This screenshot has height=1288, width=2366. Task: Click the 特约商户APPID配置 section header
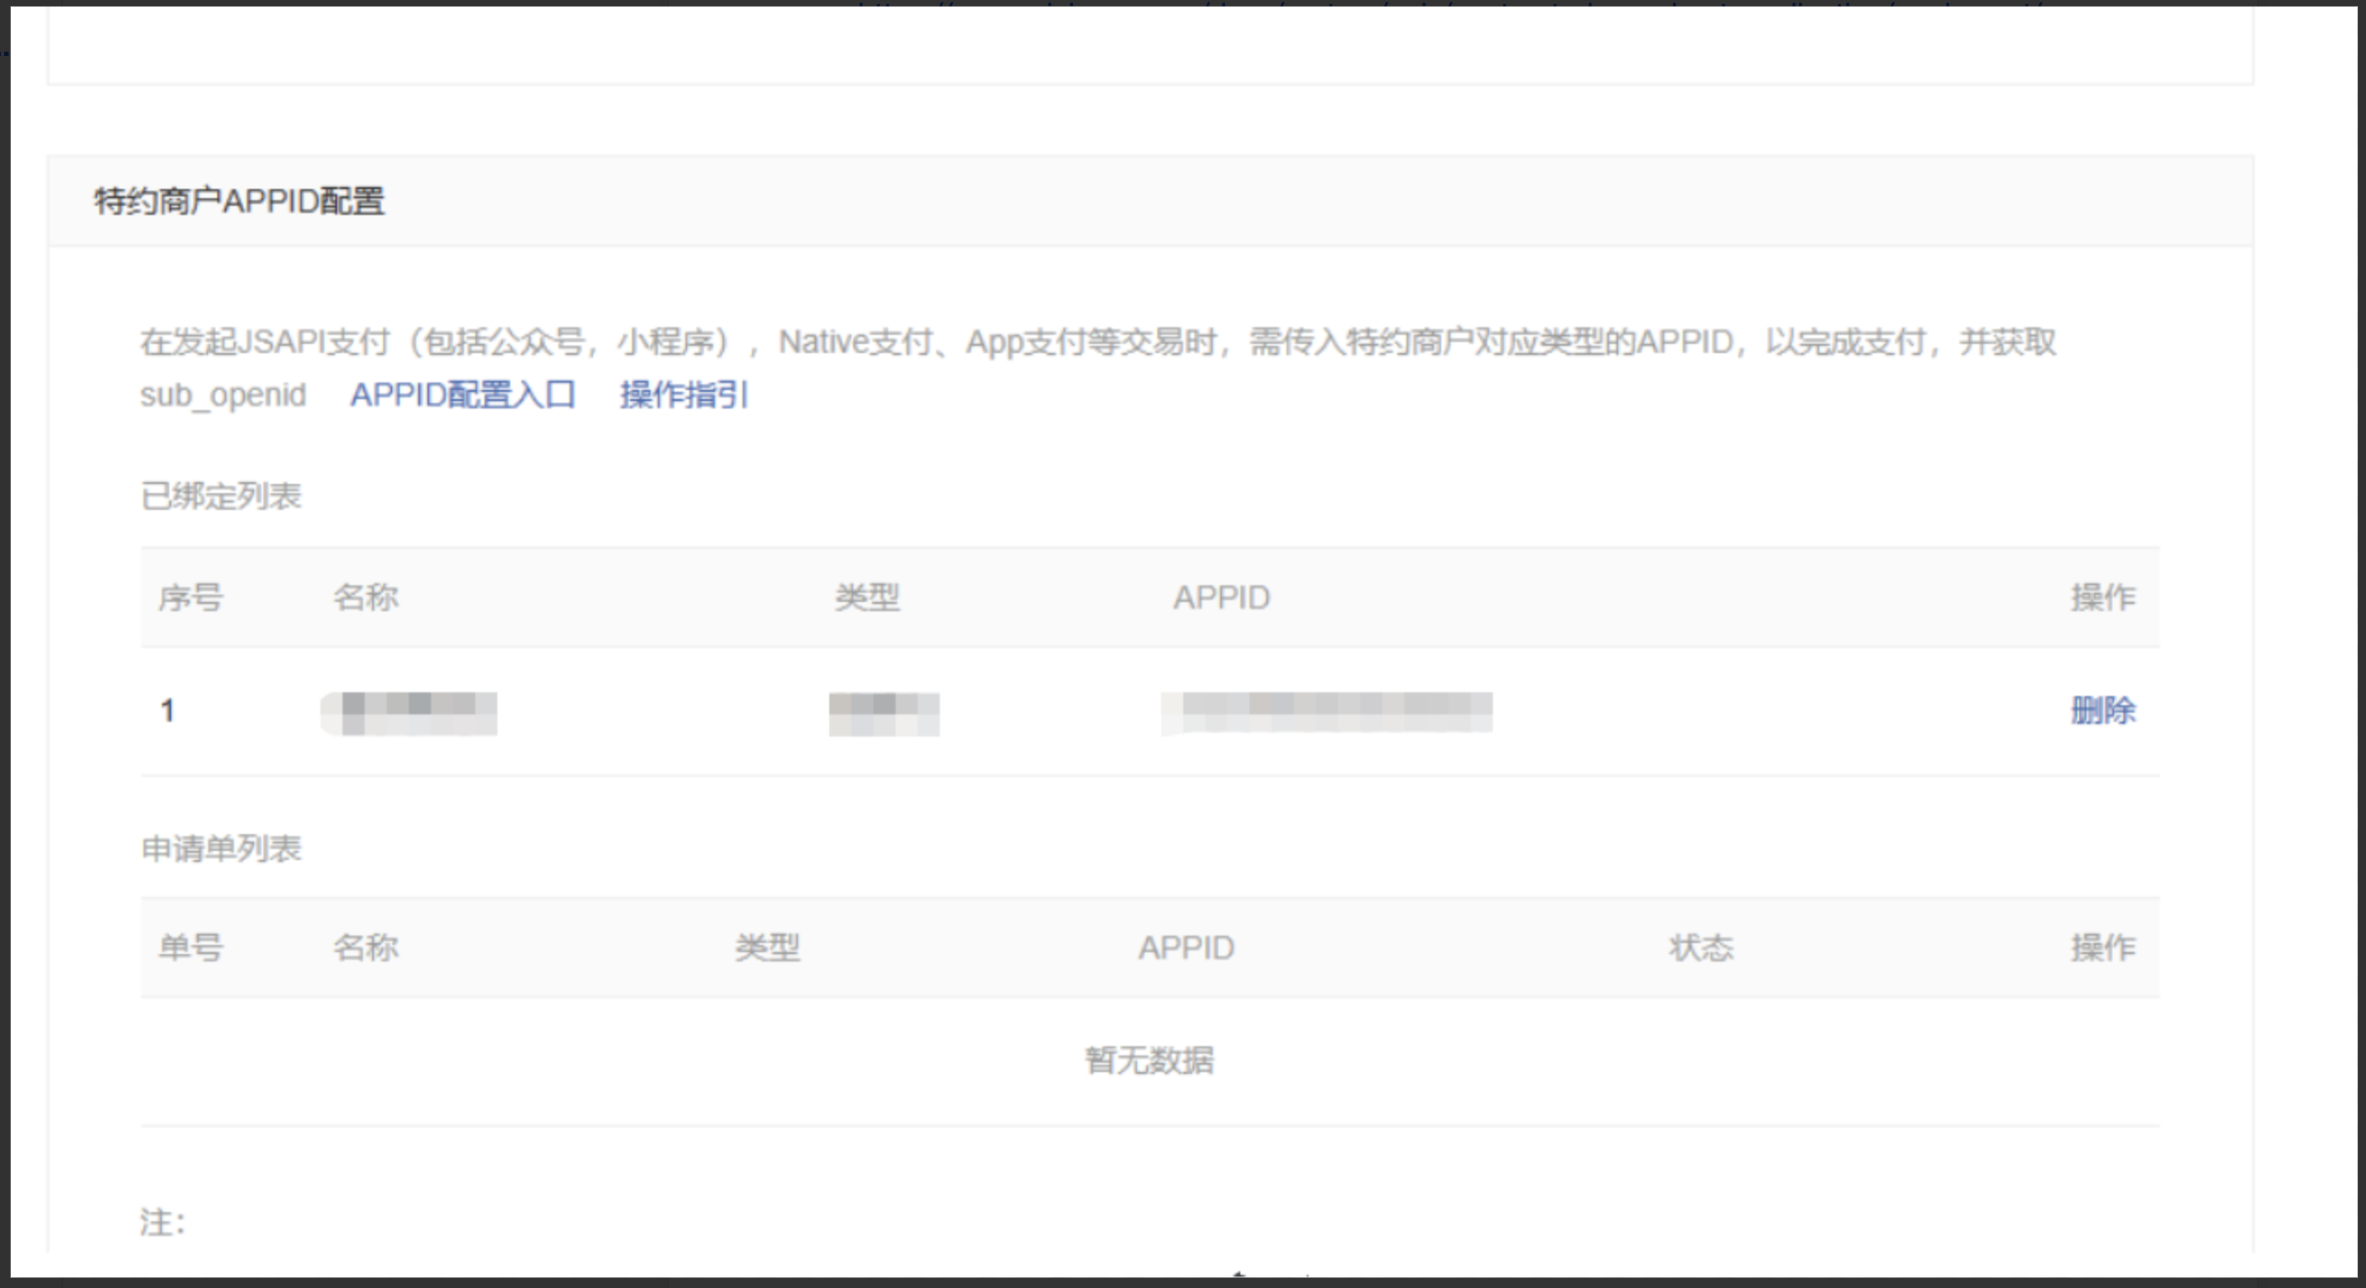tap(239, 201)
